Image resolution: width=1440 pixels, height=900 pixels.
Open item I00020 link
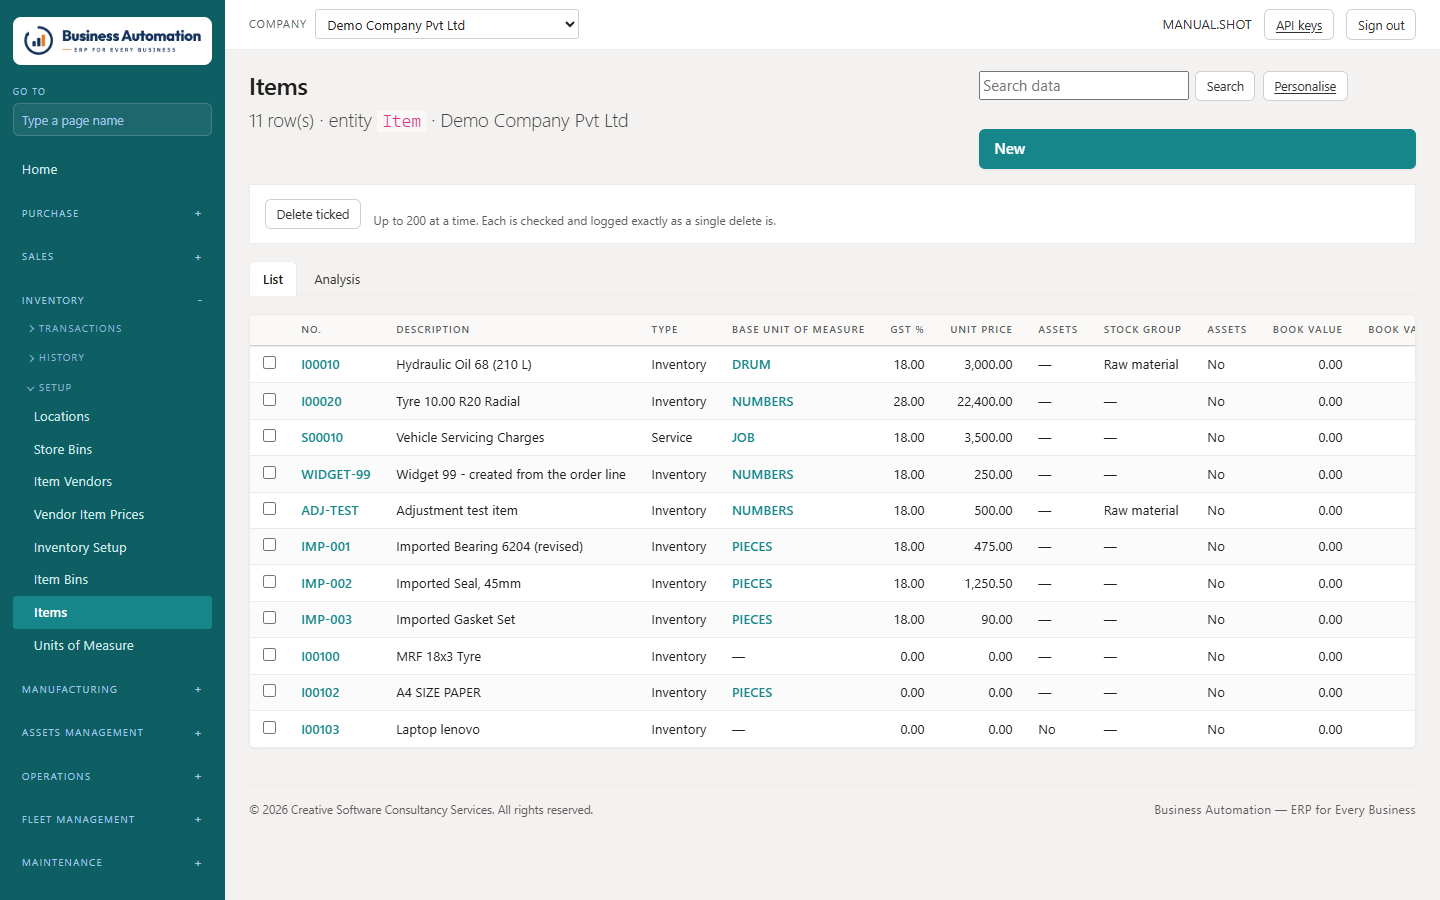click(x=321, y=402)
